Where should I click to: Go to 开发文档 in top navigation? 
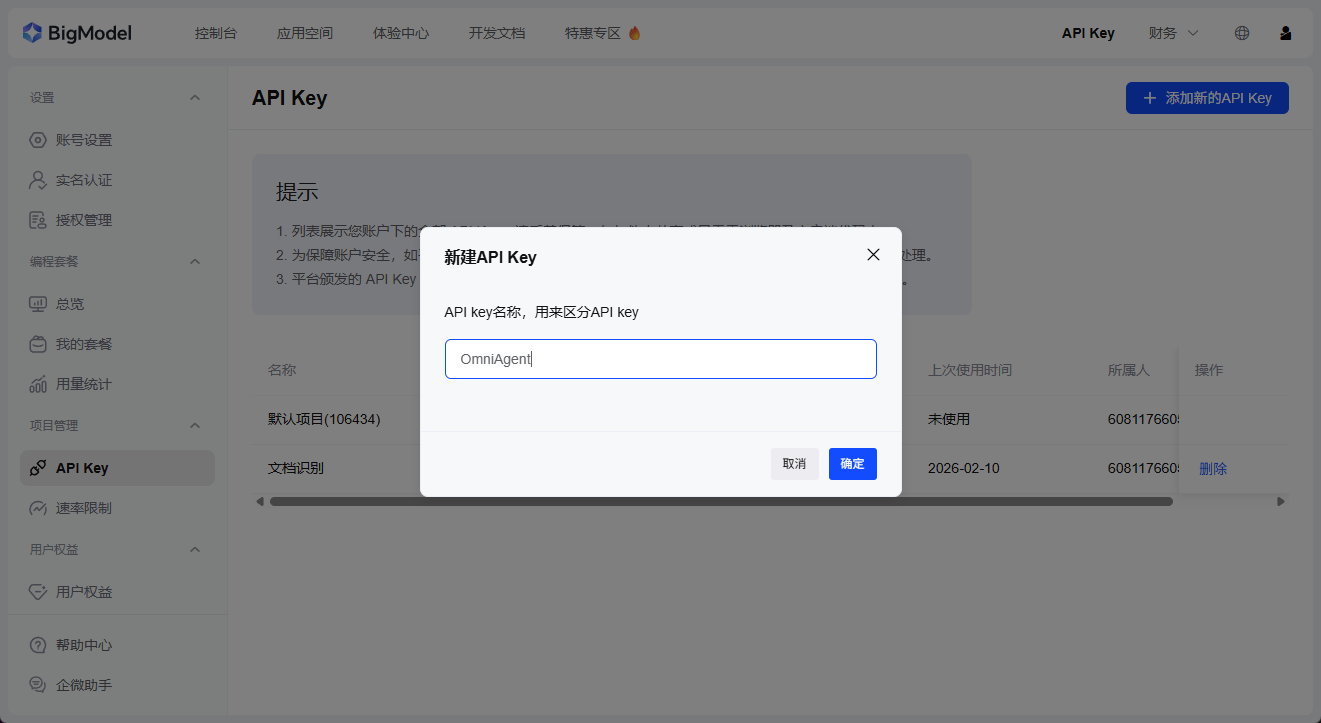(x=497, y=33)
